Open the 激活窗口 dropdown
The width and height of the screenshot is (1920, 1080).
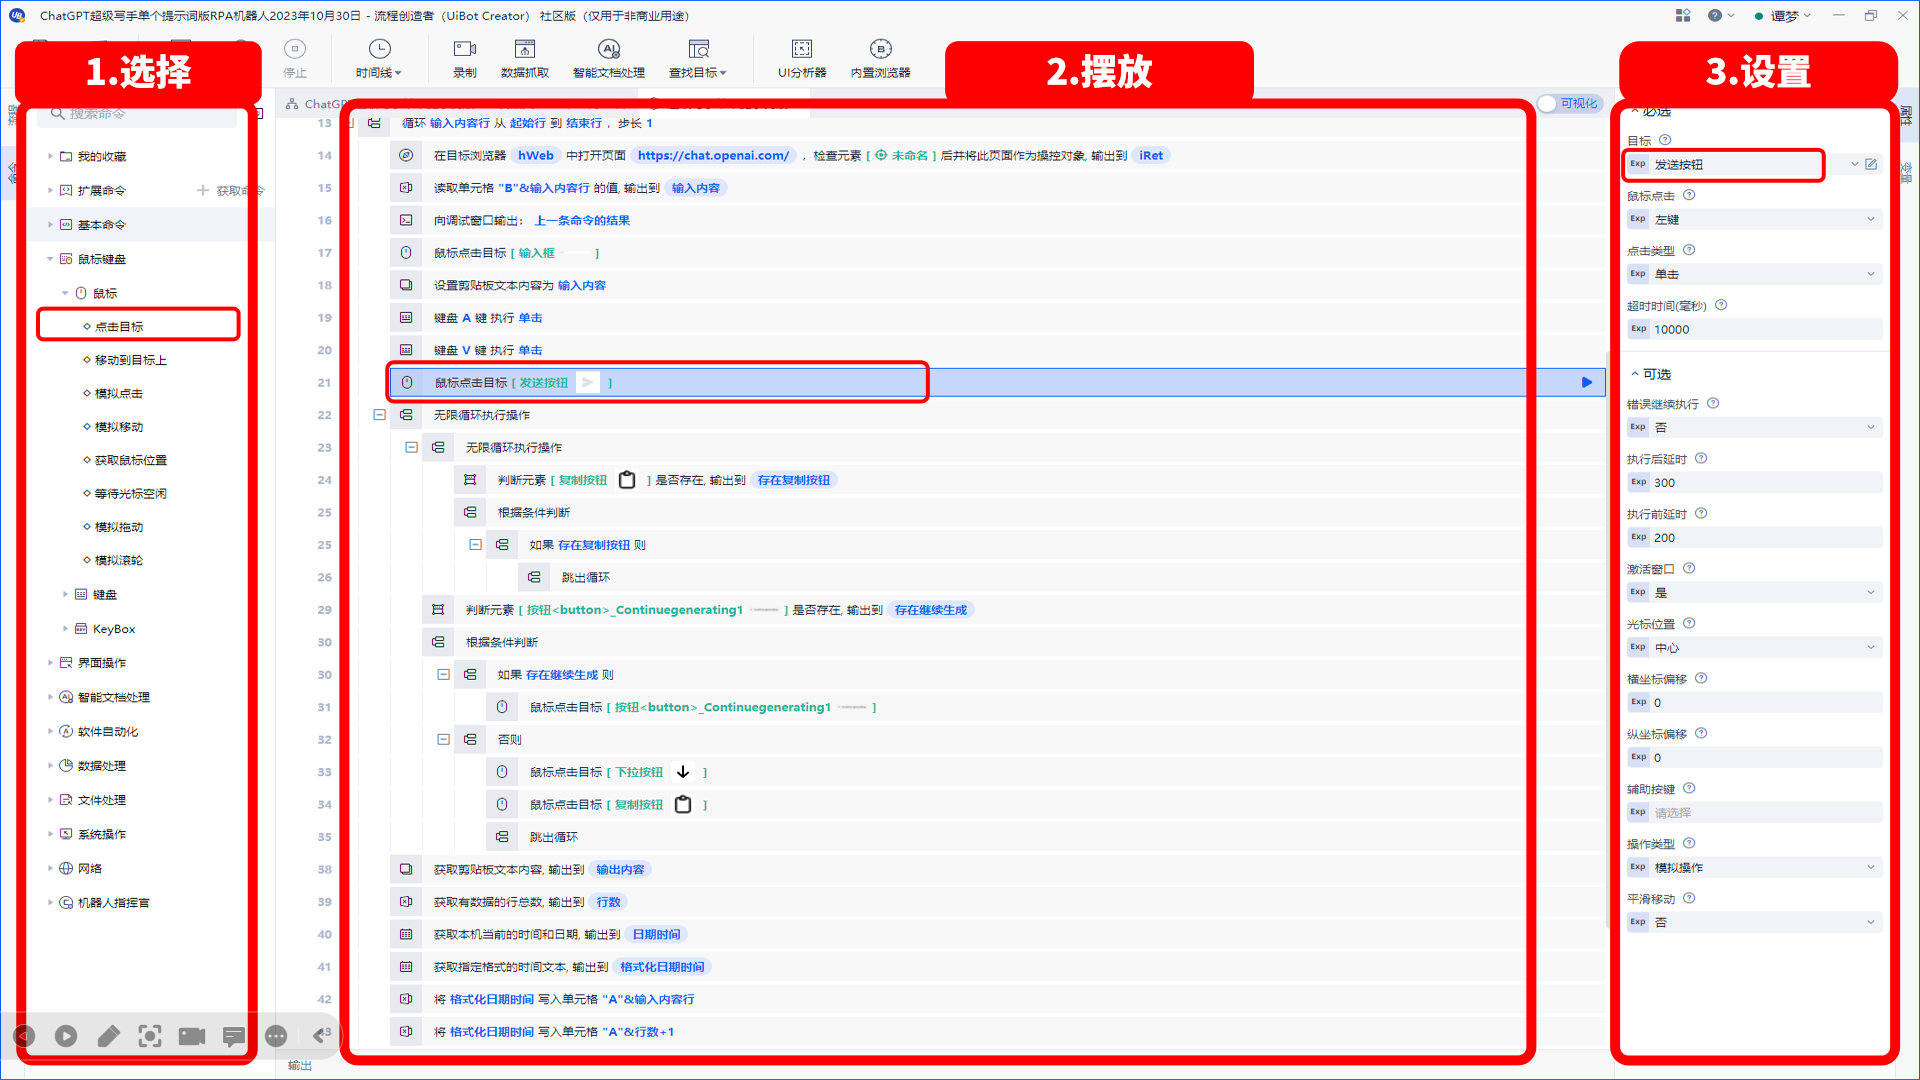pos(1755,592)
